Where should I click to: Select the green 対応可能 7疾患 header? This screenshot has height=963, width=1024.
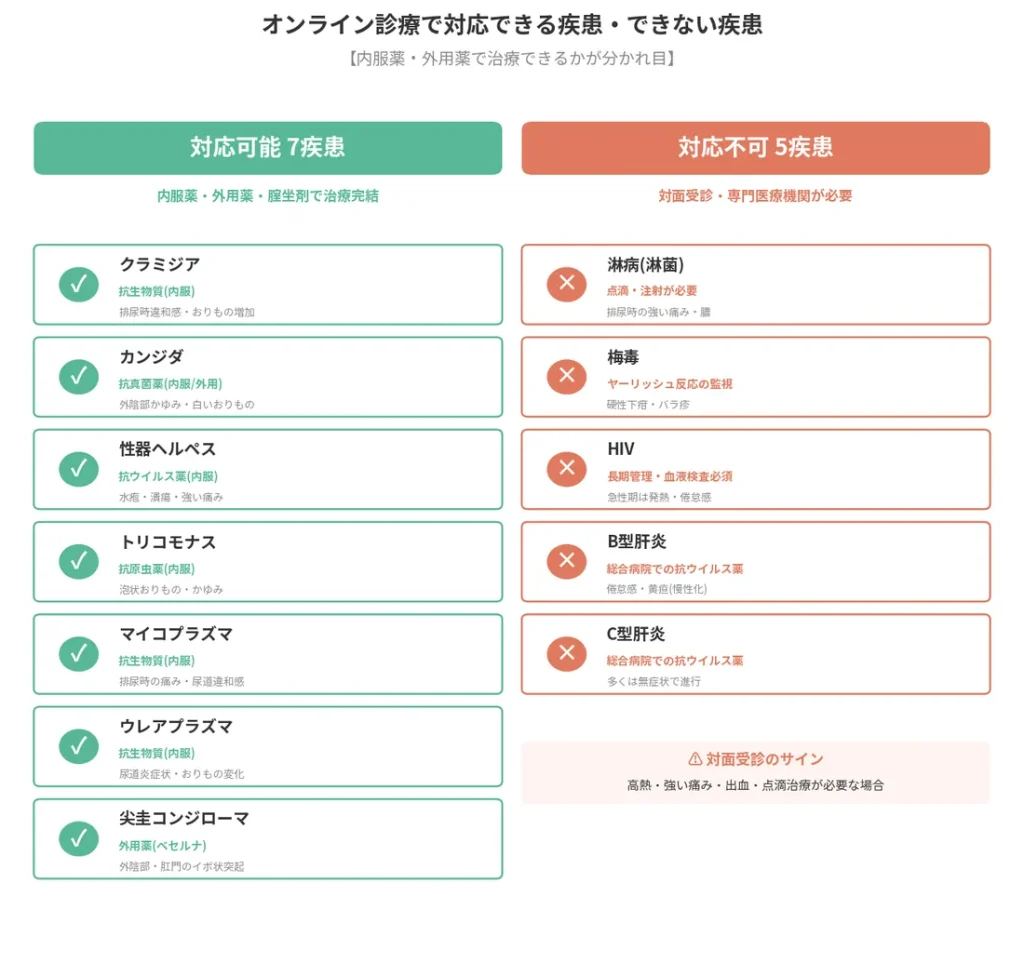pyautogui.click(x=268, y=148)
